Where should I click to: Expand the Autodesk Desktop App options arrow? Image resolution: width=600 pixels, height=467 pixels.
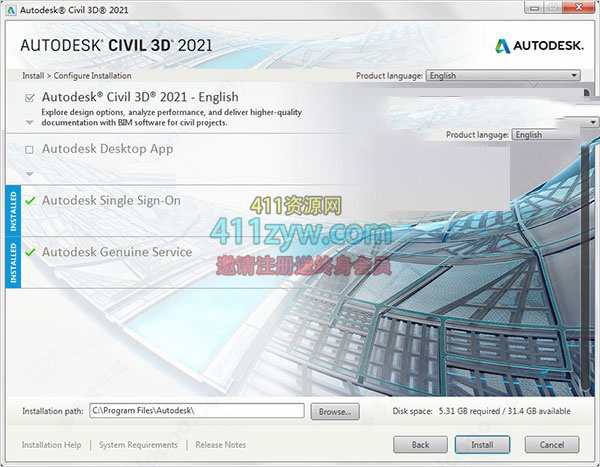[29, 173]
